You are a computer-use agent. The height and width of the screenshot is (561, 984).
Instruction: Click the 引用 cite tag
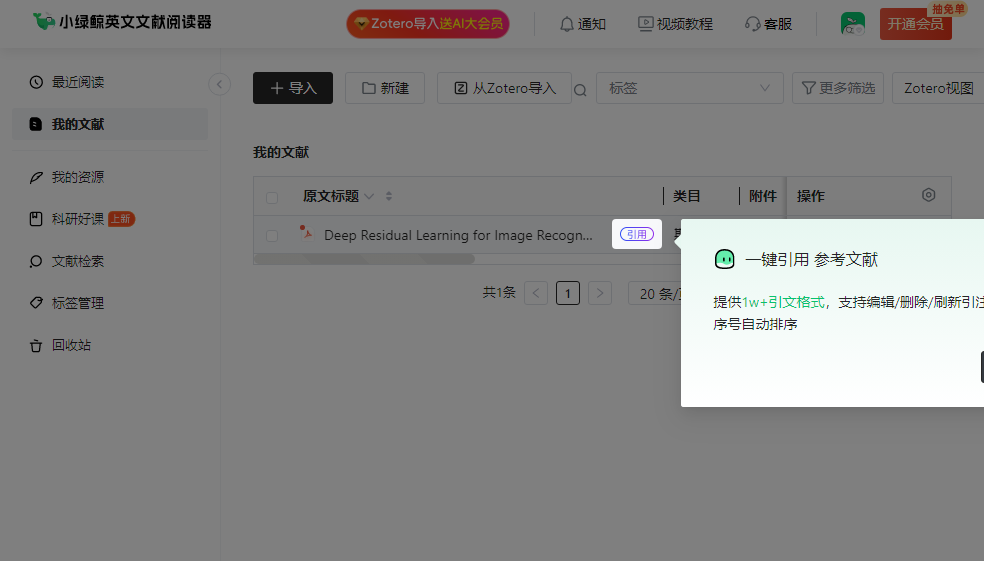(637, 234)
